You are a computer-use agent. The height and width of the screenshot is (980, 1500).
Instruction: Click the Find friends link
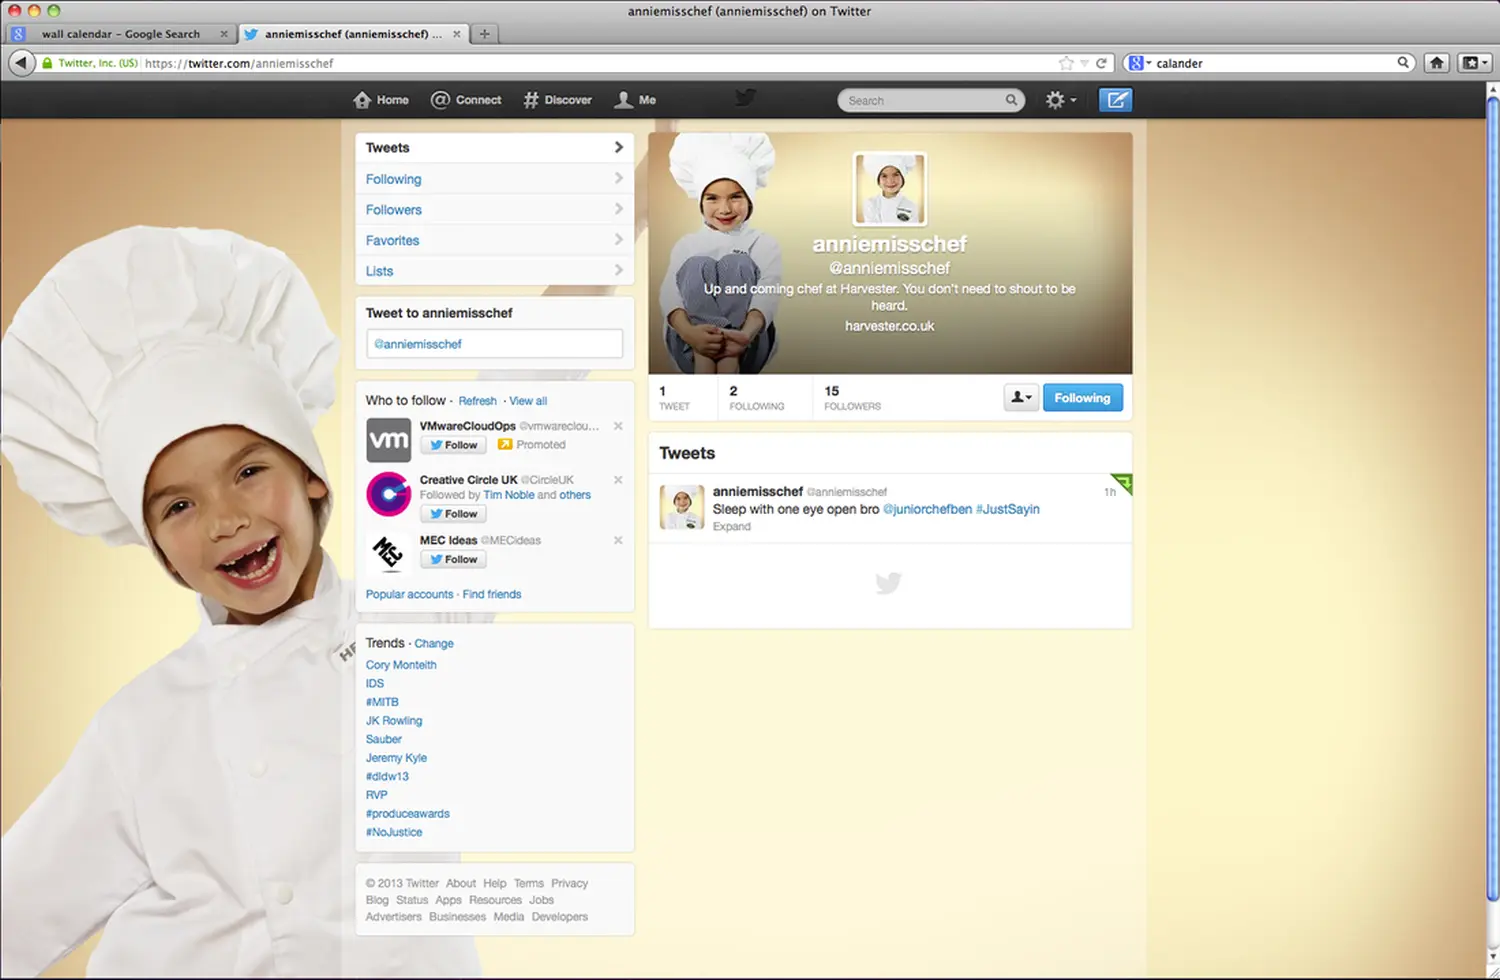tap(492, 594)
